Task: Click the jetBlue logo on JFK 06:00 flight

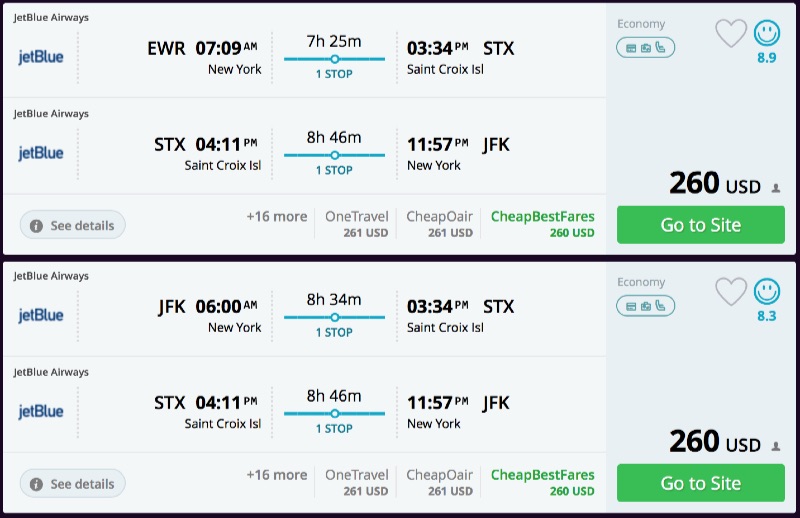Action: [41, 315]
